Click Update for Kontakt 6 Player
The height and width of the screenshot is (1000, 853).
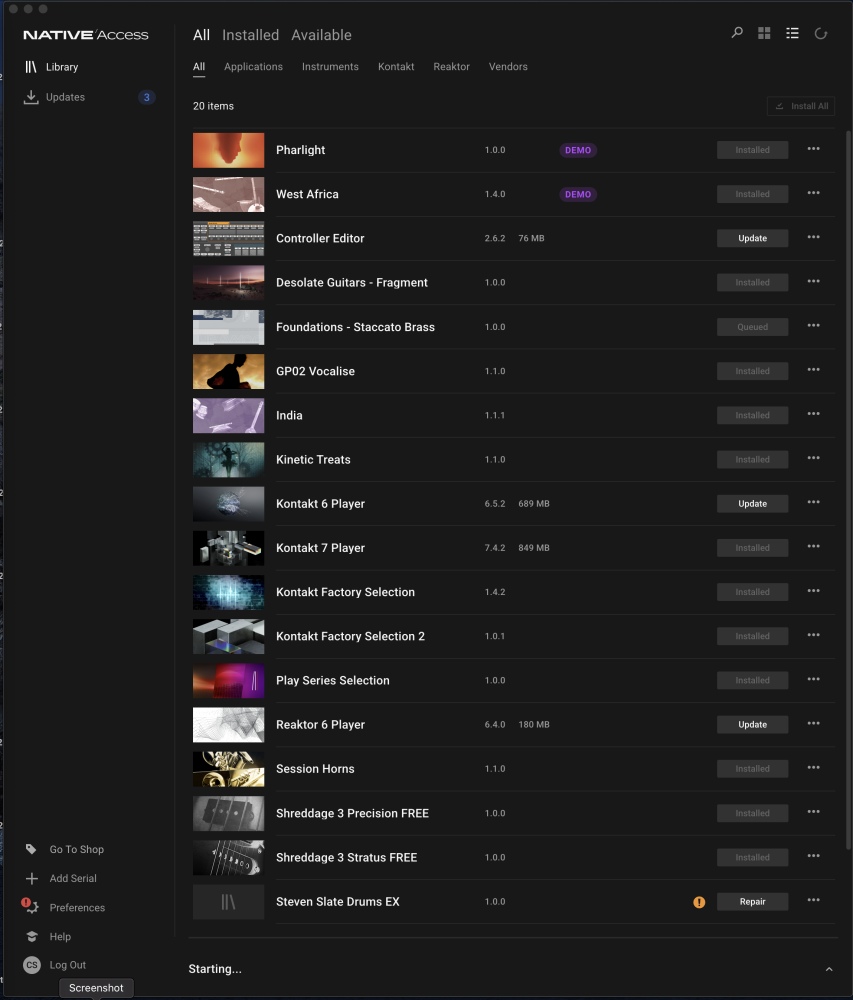(x=752, y=504)
